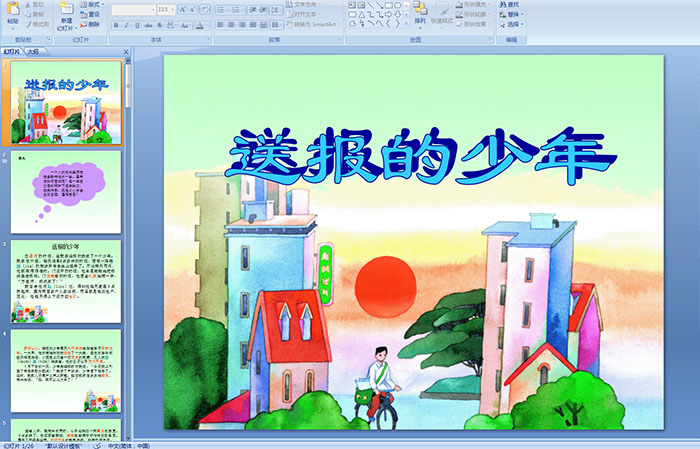
Task: Select slide 2 thumbnail with purple cloud
Action: click(66, 192)
